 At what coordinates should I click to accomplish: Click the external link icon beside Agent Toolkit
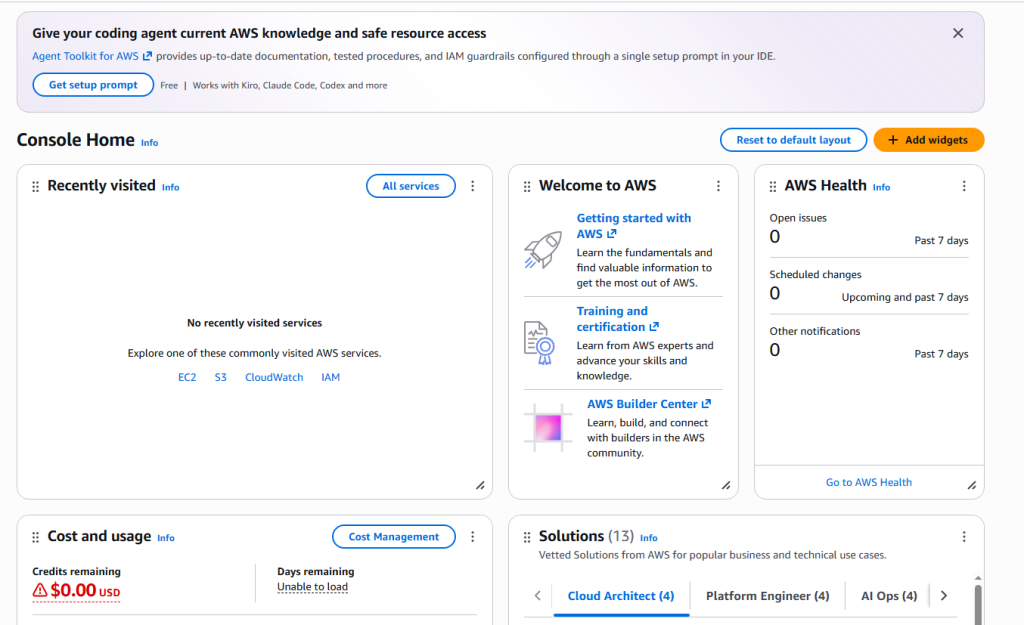(x=147, y=56)
